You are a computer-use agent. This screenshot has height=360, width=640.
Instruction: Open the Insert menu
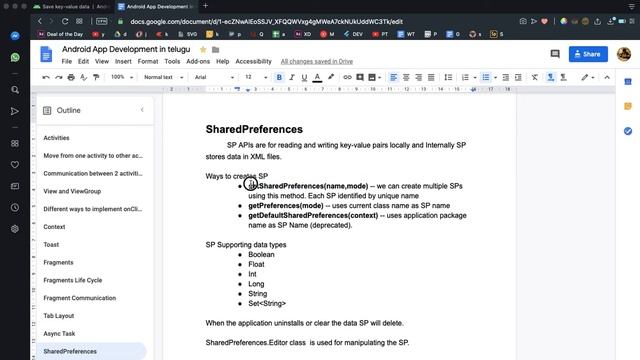(123, 61)
